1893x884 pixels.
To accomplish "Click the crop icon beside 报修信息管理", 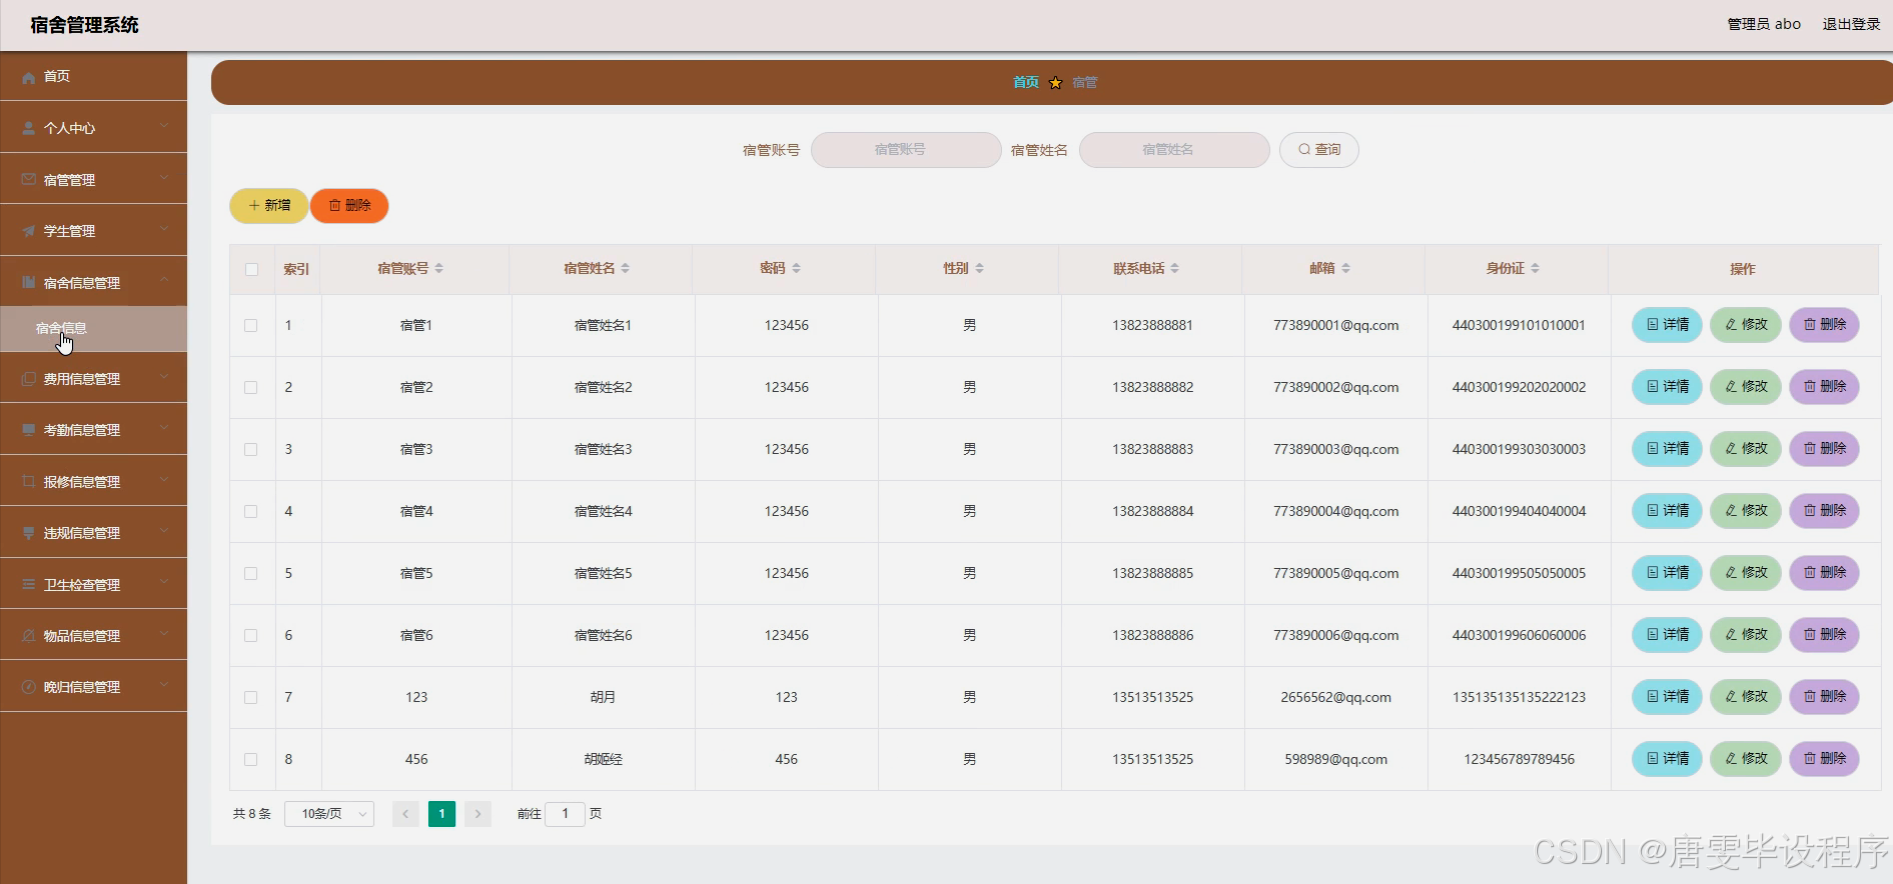I will click(29, 482).
